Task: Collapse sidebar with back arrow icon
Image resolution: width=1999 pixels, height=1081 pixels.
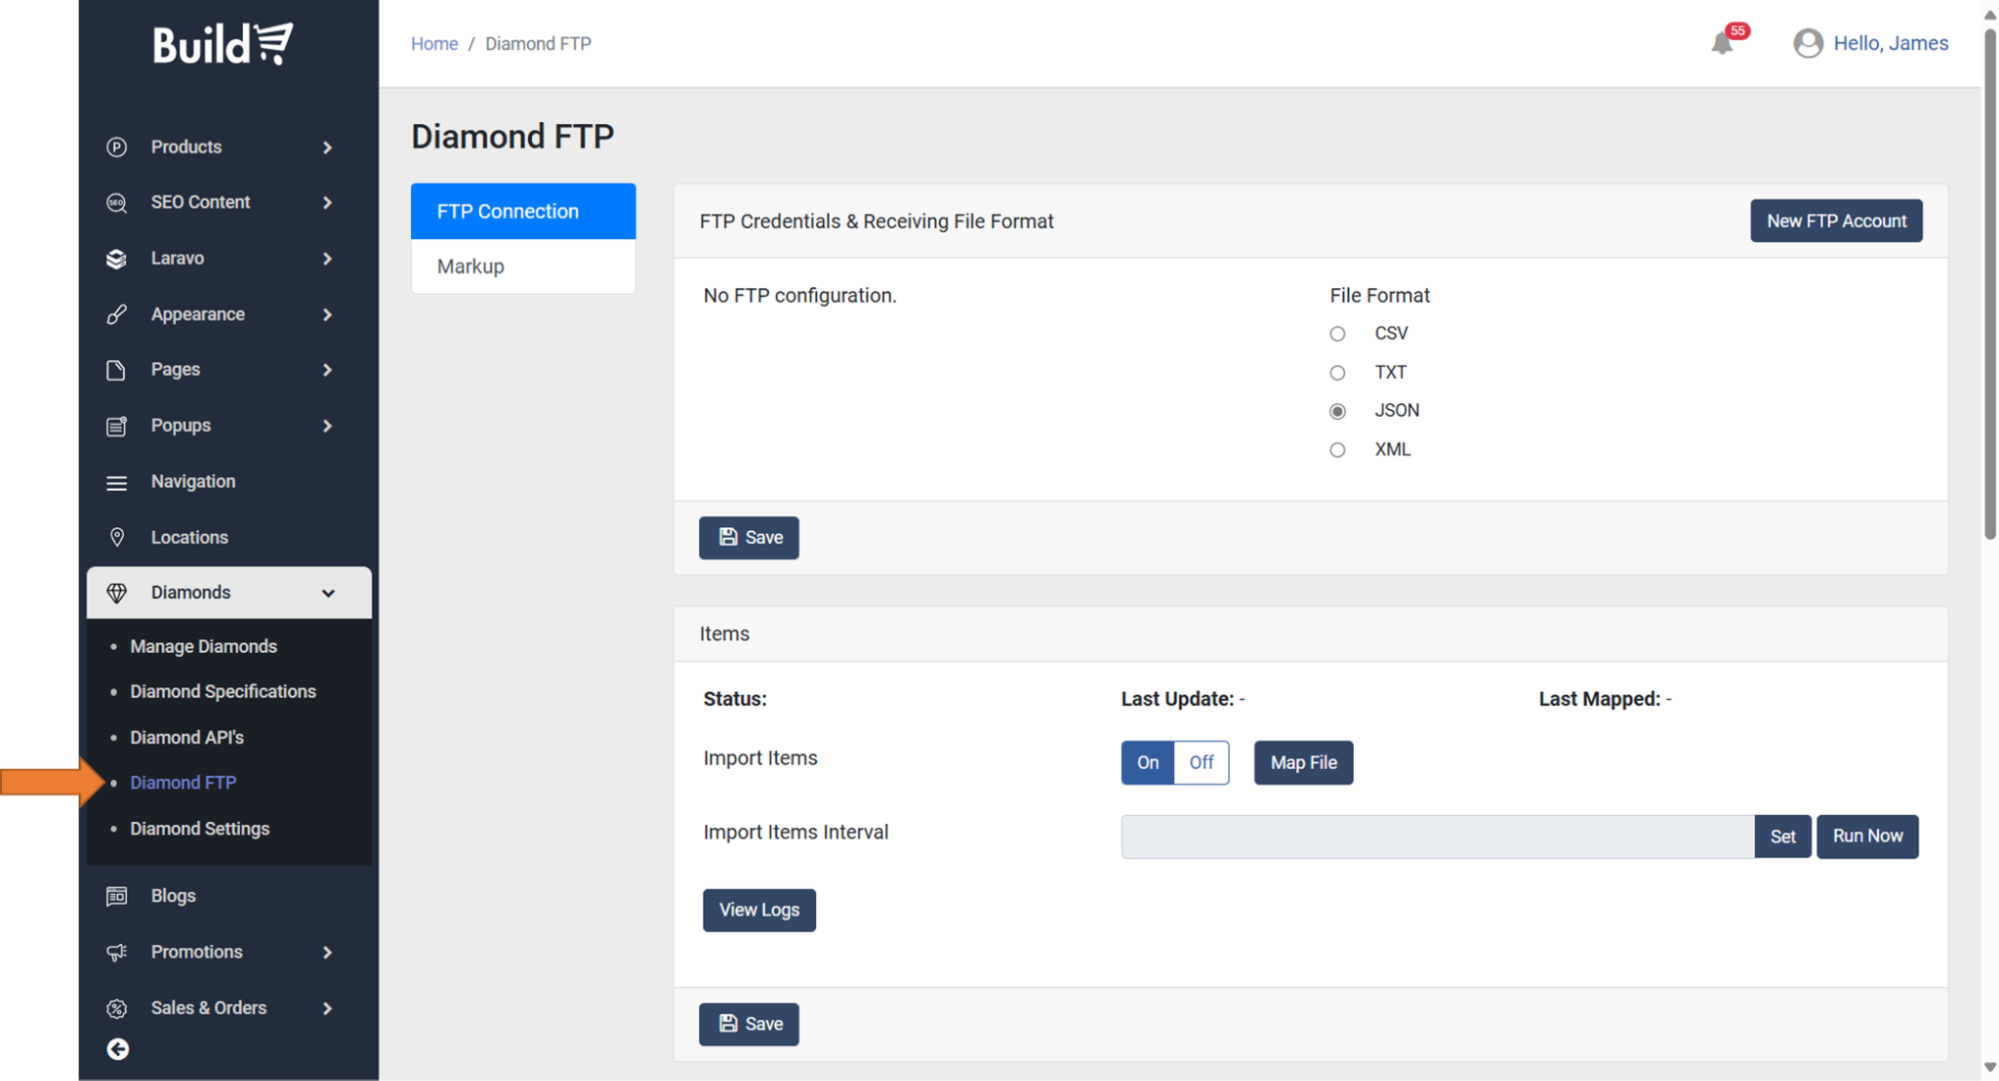Action: click(118, 1049)
